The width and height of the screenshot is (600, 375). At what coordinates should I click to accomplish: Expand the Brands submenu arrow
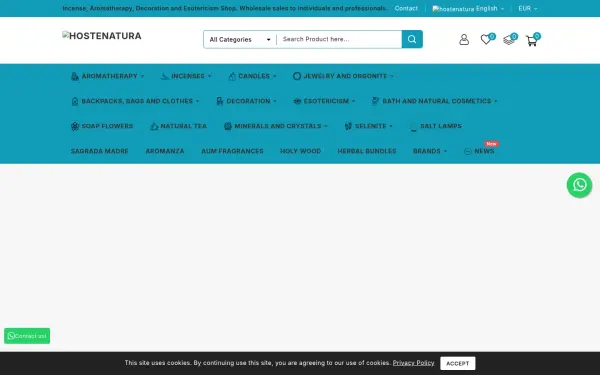(445, 152)
